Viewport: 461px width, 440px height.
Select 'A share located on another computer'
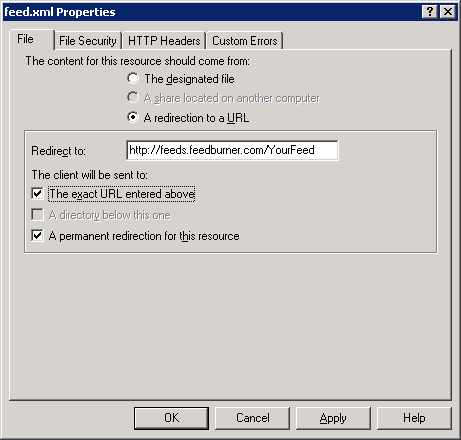tap(133, 98)
